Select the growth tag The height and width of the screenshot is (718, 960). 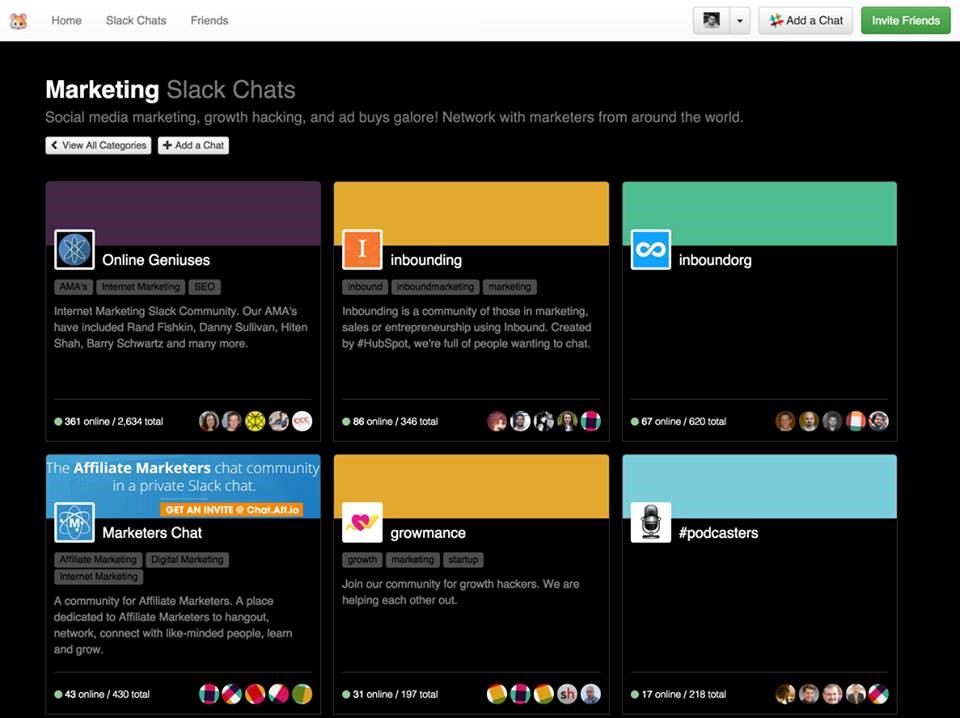[x=362, y=560]
